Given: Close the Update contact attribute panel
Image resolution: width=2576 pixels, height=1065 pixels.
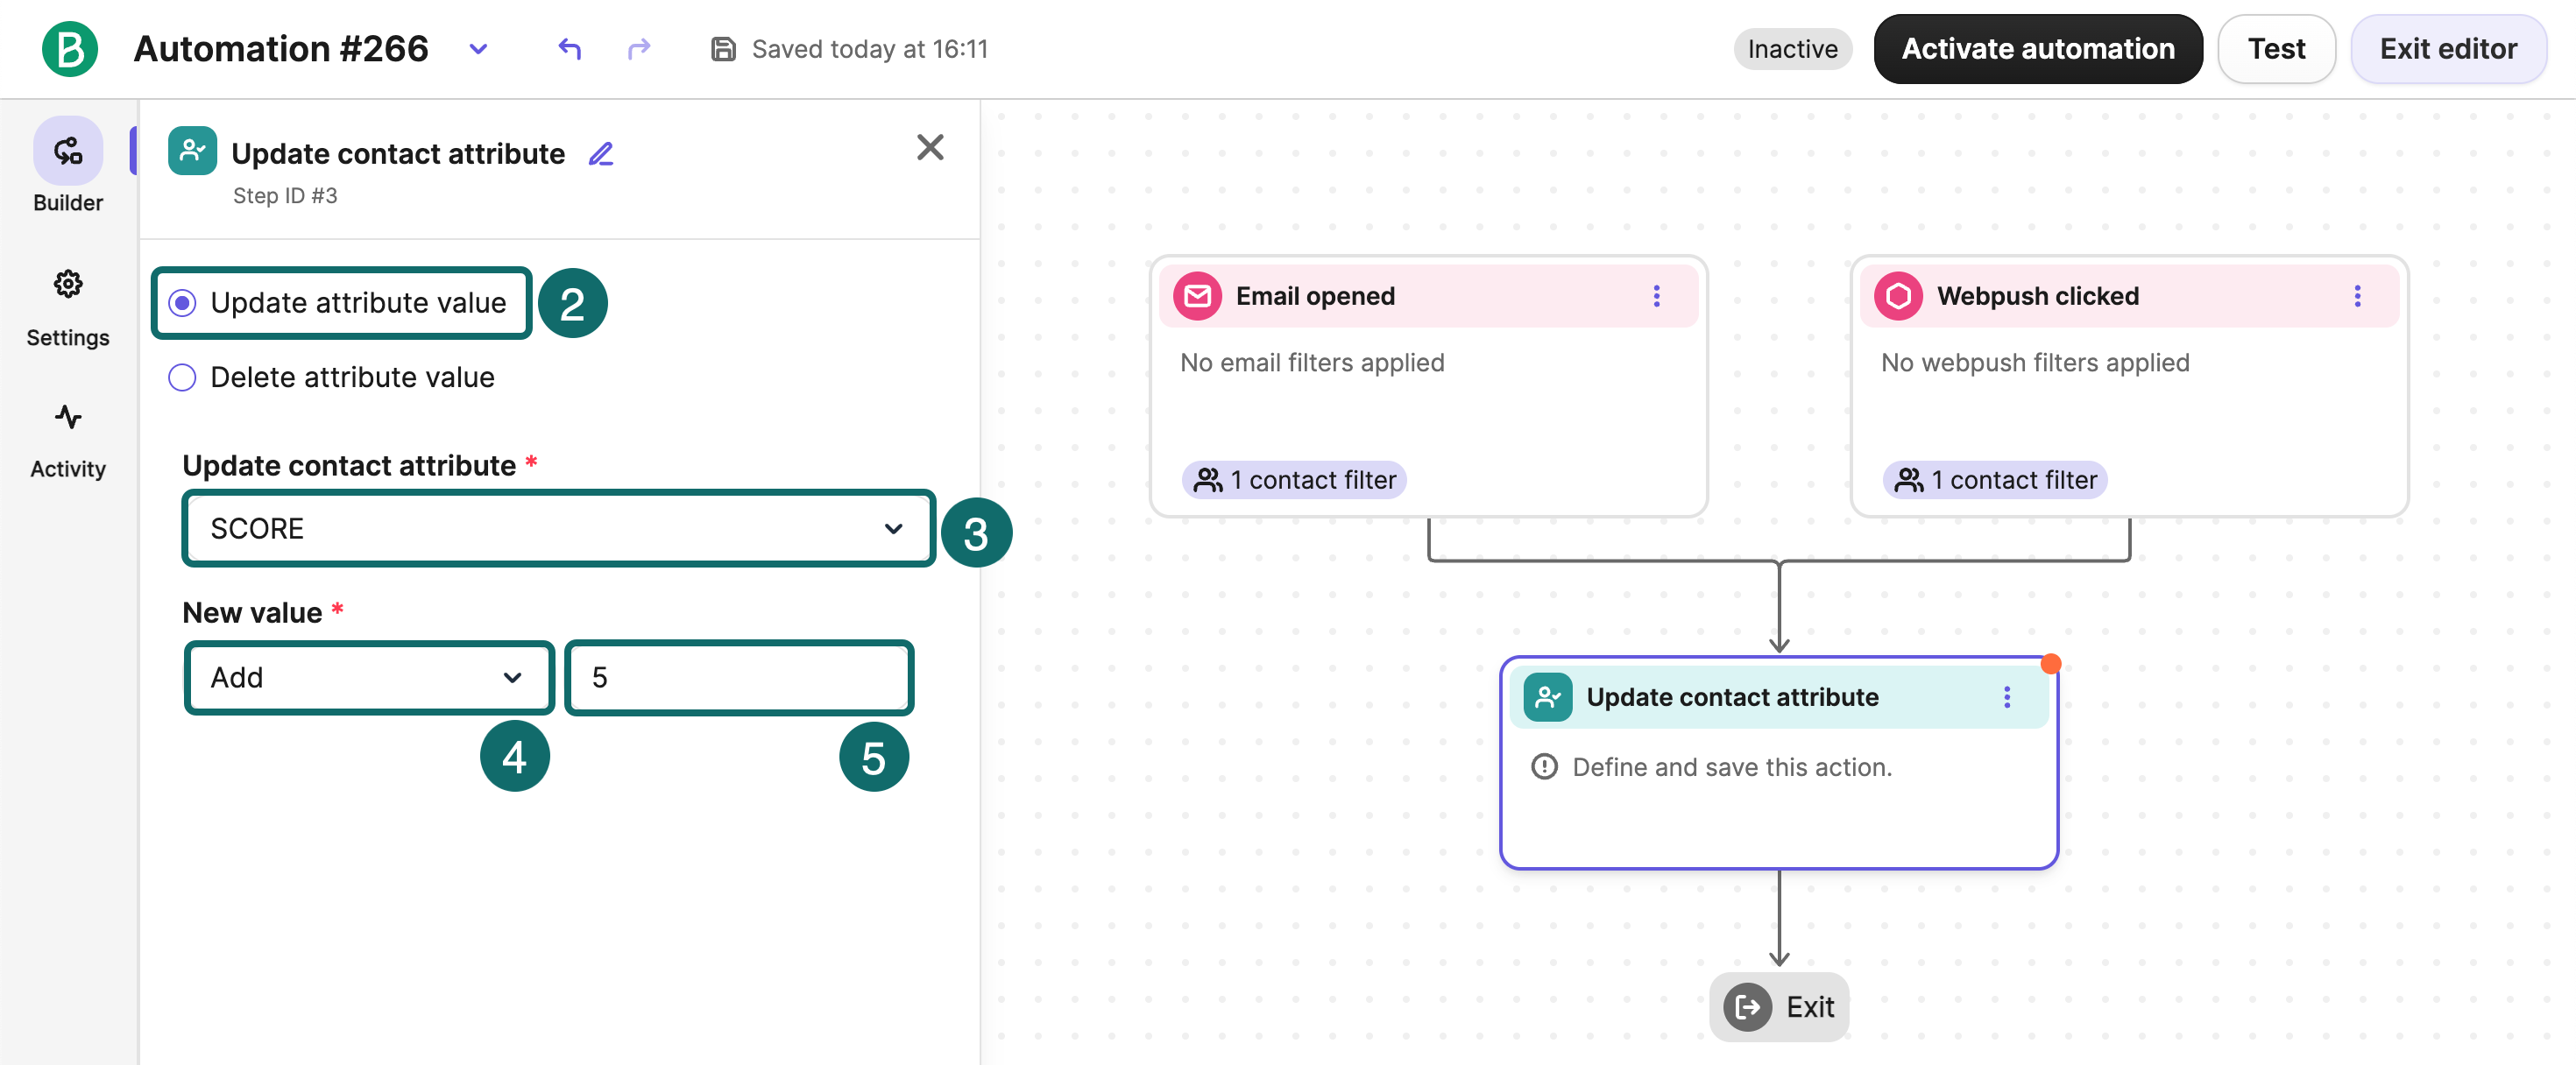Looking at the screenshot, I should [930, 148].
